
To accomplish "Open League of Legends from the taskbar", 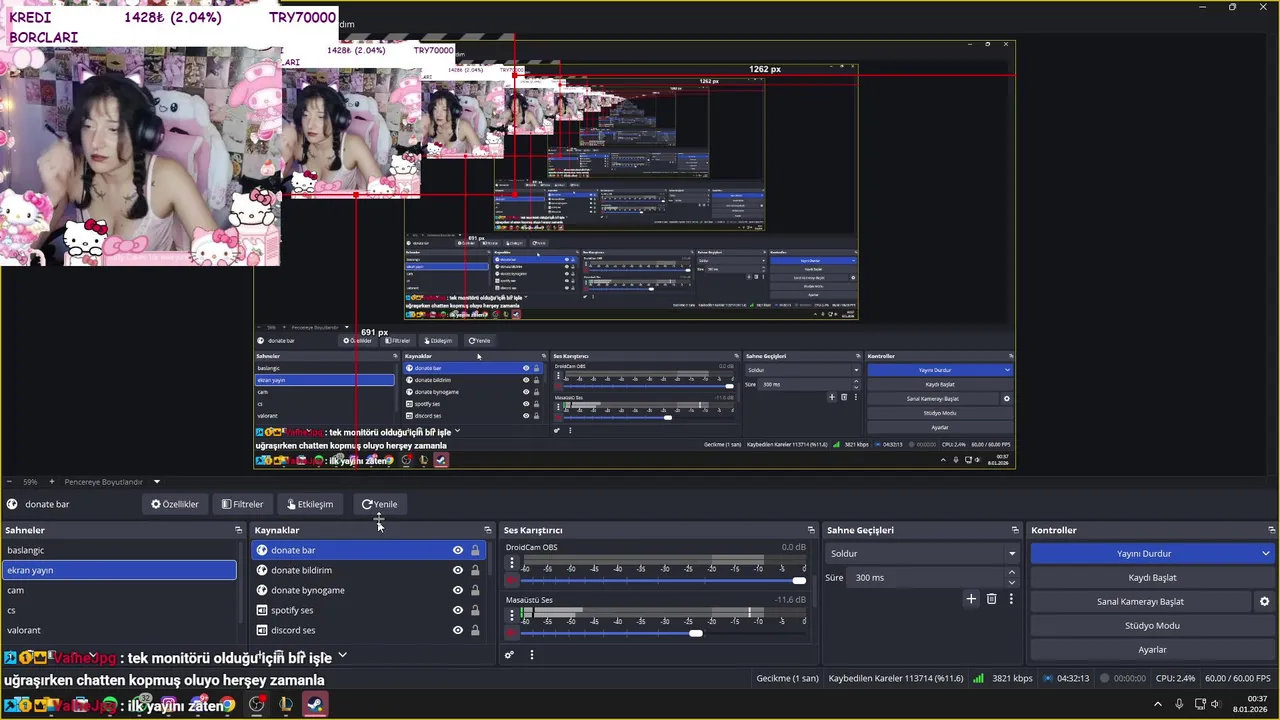I will [286, 705].
